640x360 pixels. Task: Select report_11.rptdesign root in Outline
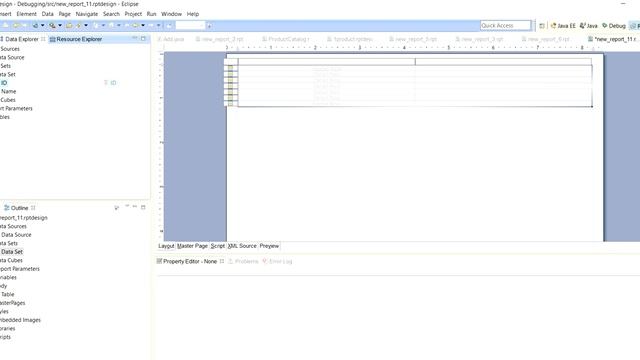pos(24,218)
